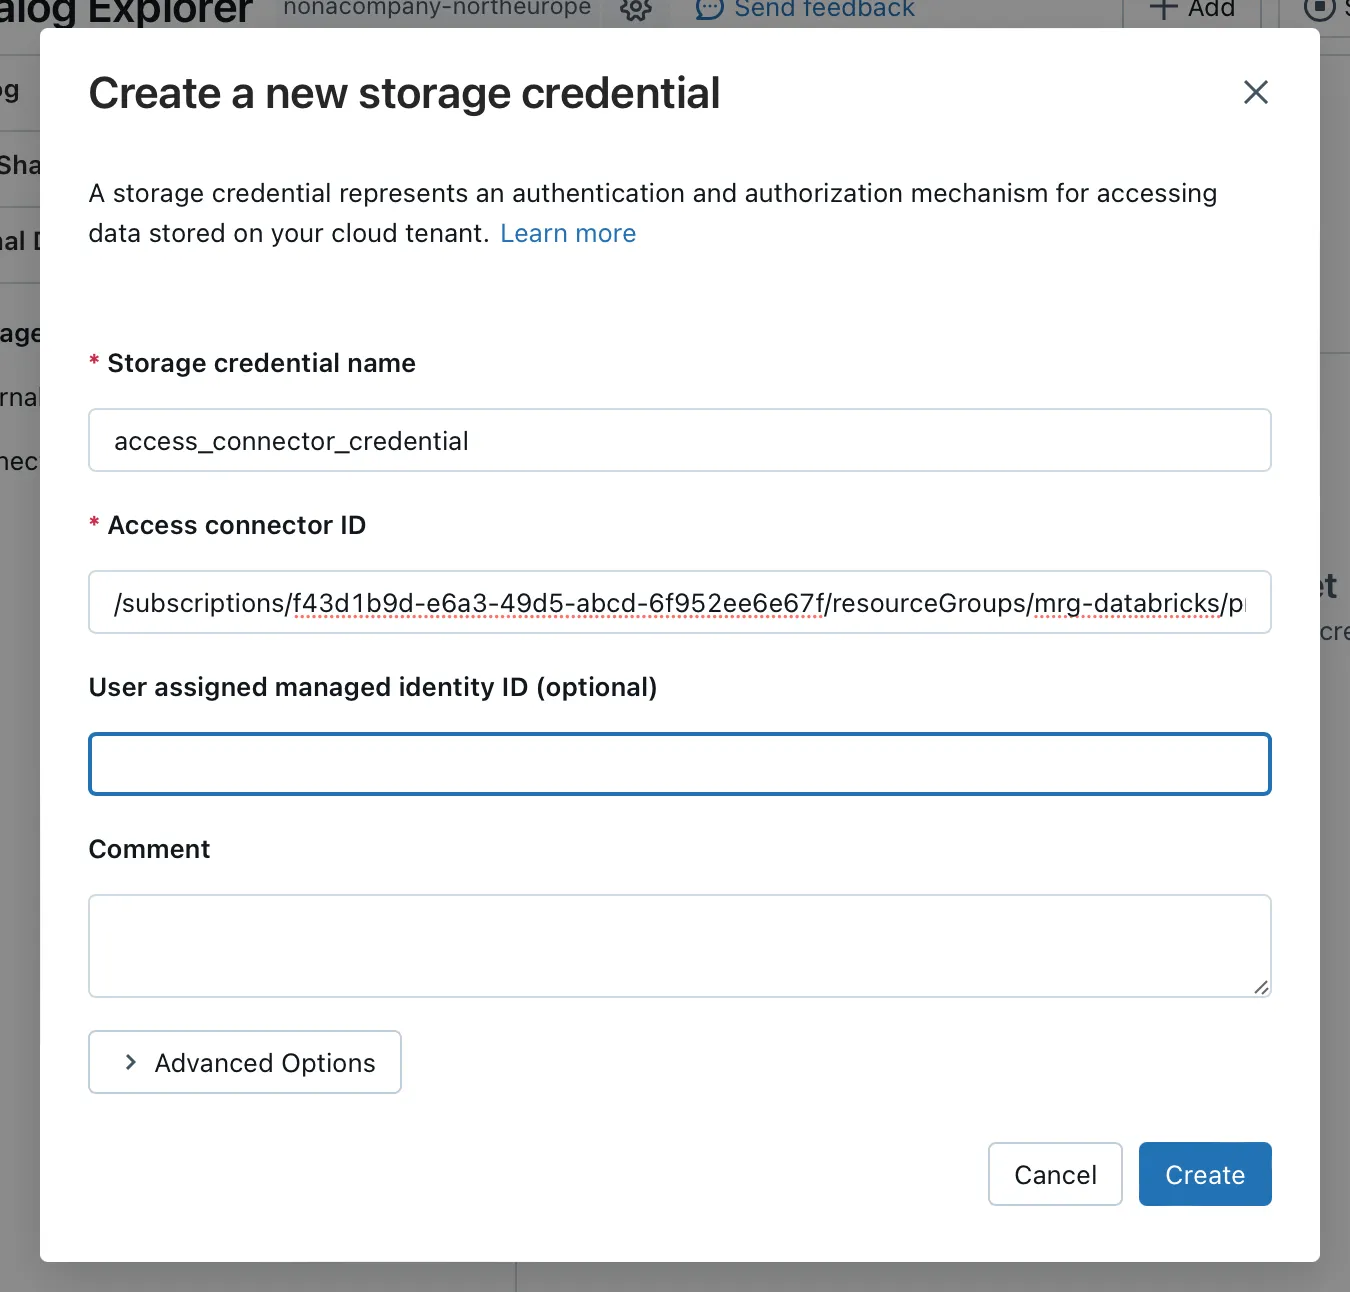Click into the Access connector ID field

tap(679, 602)
